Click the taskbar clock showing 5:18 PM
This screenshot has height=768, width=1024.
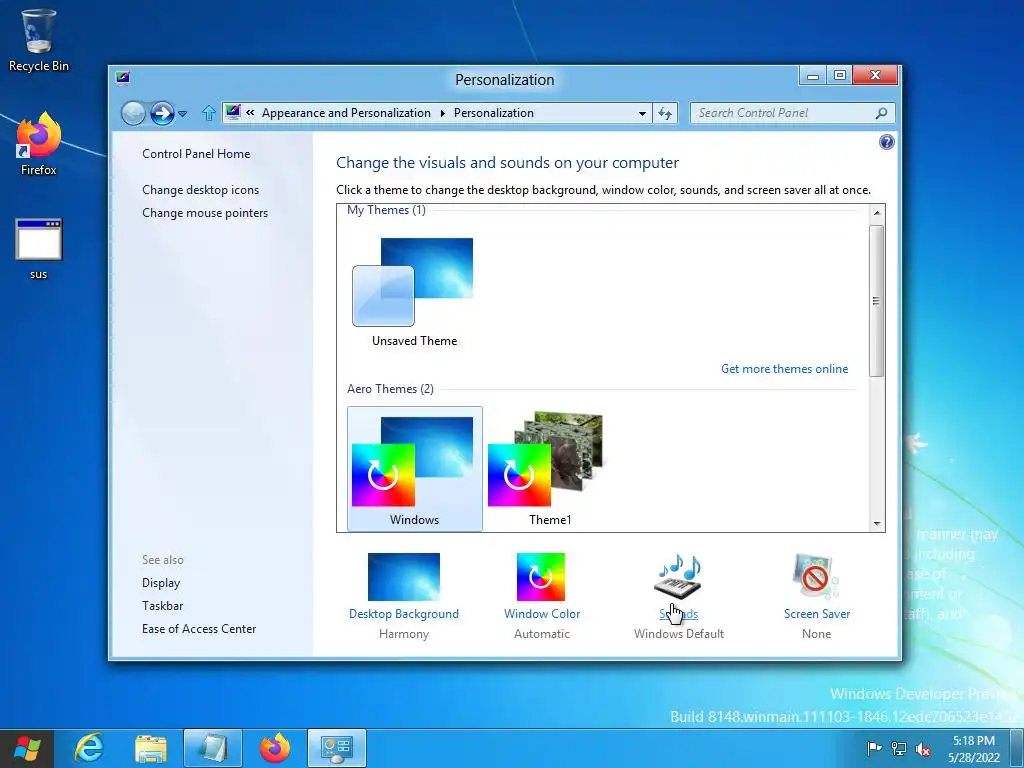[974, 749]
